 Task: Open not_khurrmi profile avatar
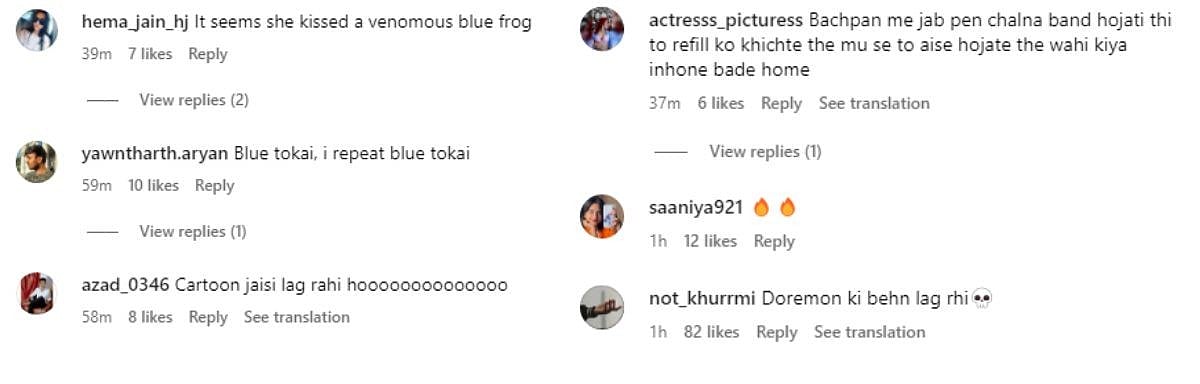(x=602, y=307)
